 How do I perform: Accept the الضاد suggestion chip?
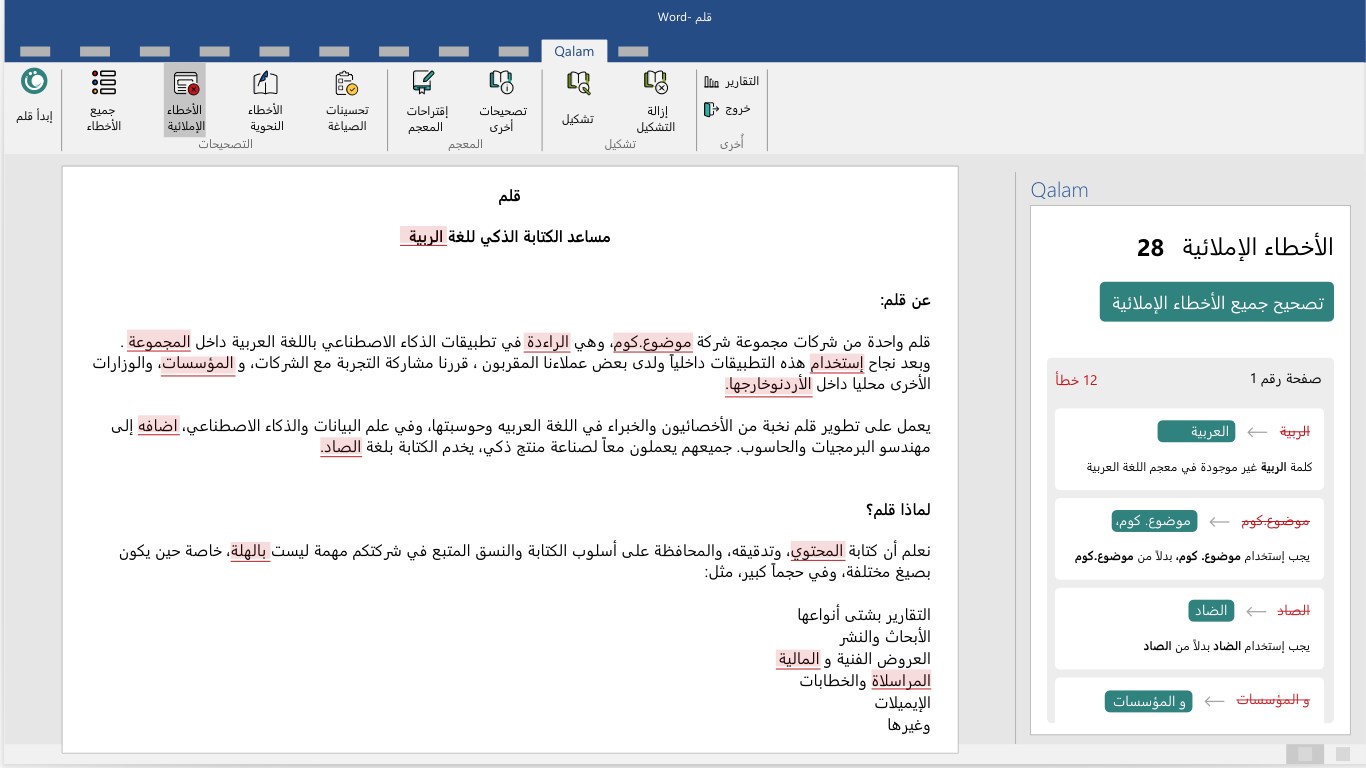click(x=1212, y=610)
